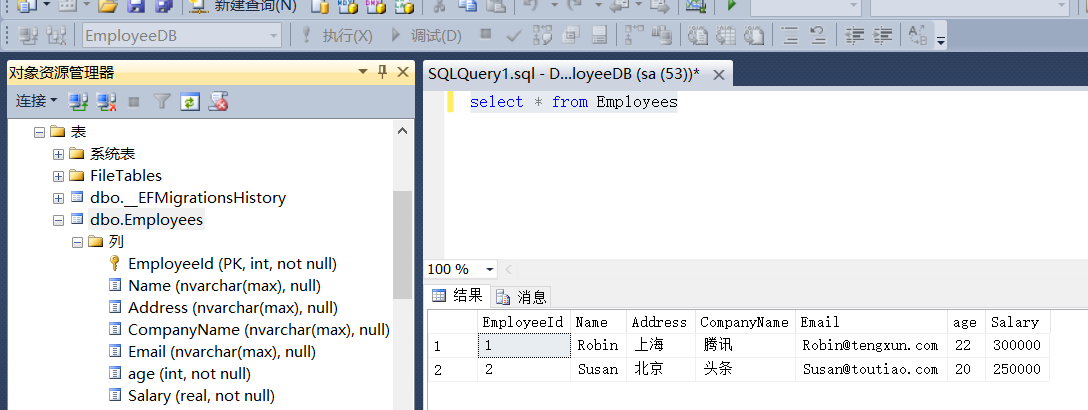The height and width of the screenshot is (410, 1088).
Task: Click the copy icon in top toolbar
Action: (467, 6)
